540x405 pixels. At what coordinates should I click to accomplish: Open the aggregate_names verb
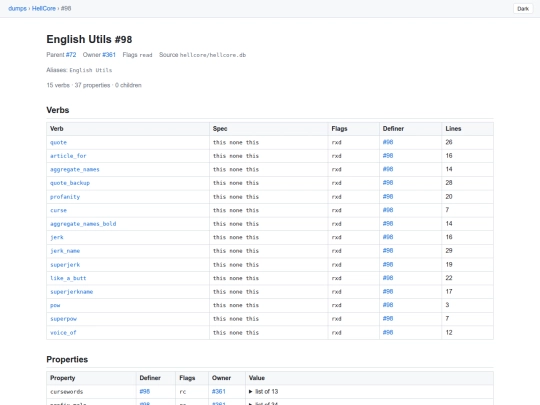coord(75,169)
